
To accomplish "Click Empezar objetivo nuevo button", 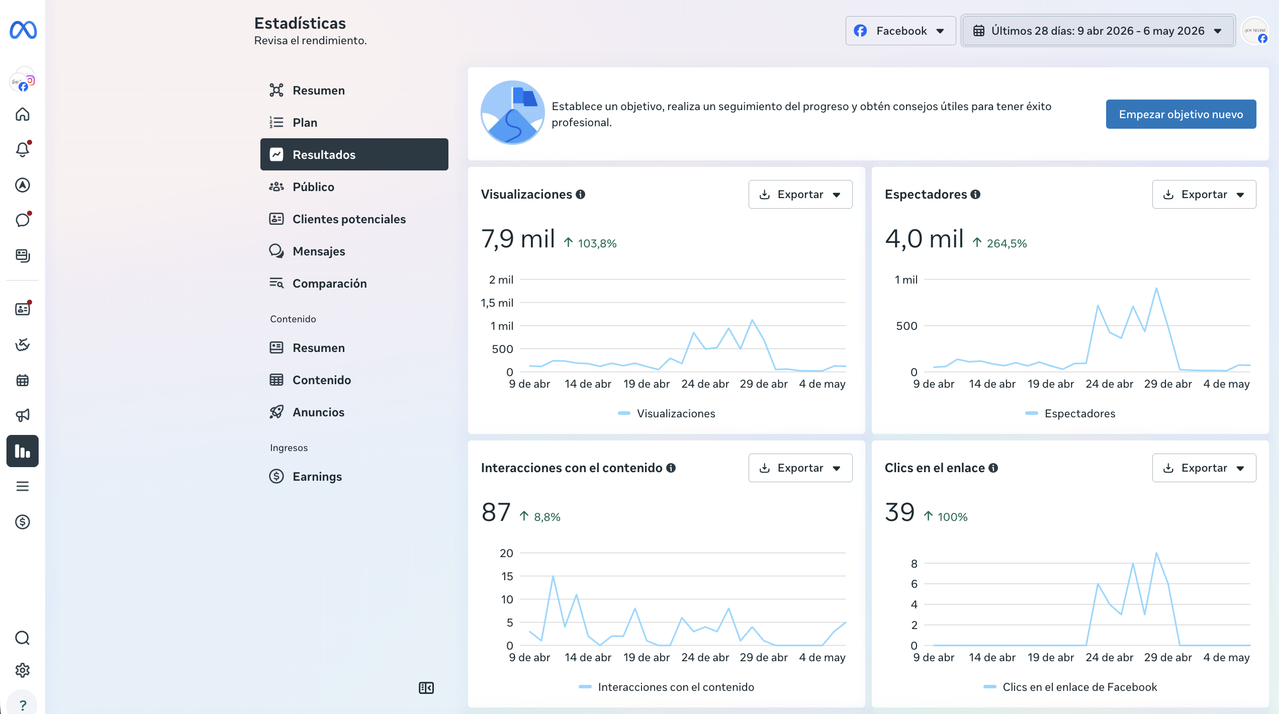I will point(1181,114).
